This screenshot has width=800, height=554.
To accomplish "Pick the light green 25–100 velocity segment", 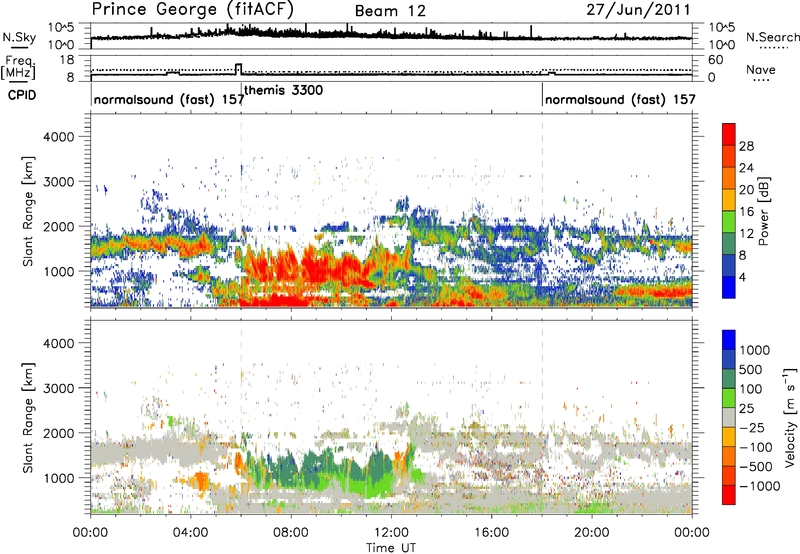I will (x=729, y=398).
